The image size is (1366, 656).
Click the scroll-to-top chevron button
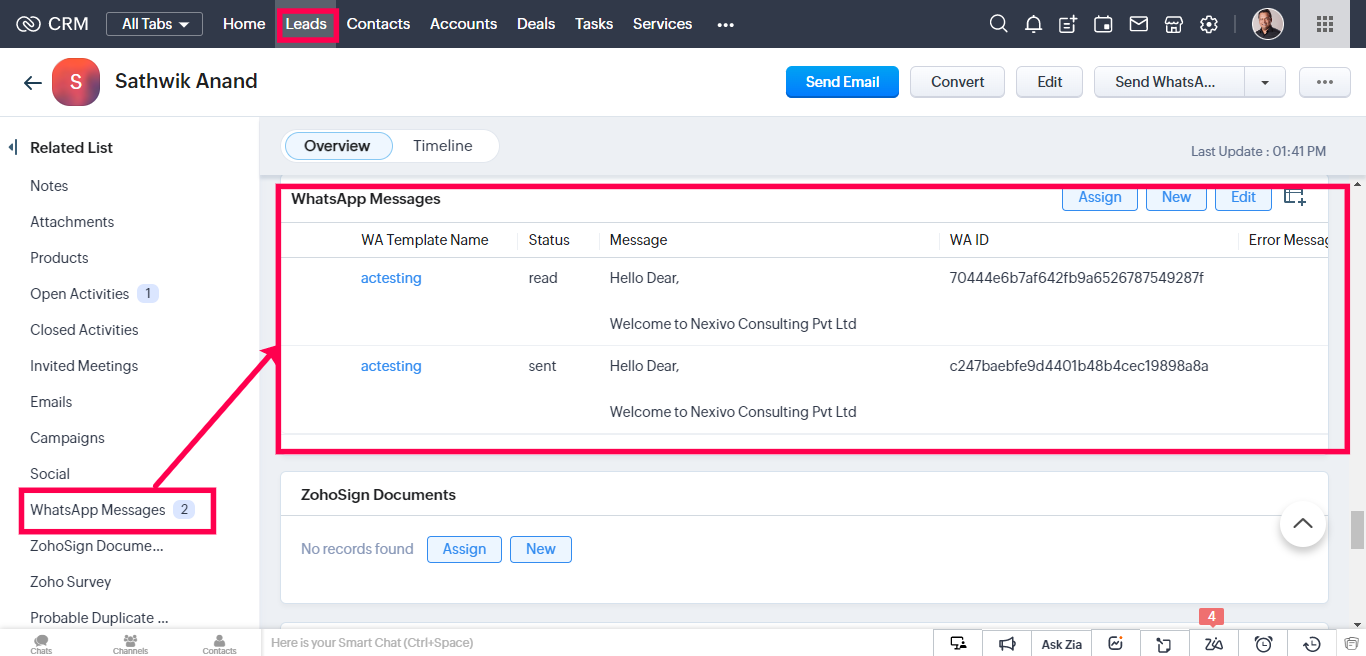click(1302, 523)
